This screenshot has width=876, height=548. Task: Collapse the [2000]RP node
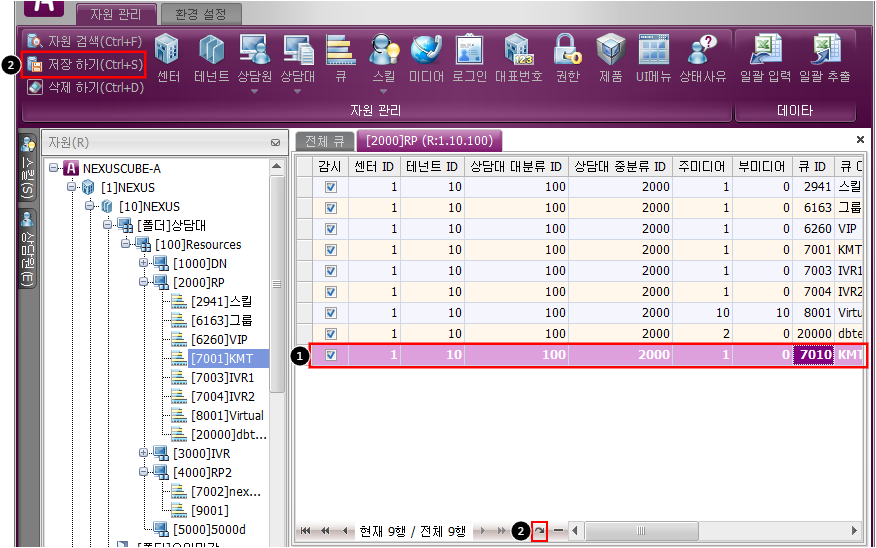[144, 282]
